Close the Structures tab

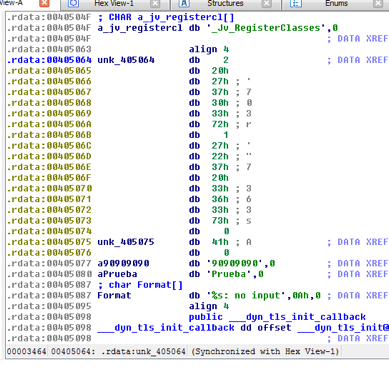[x=266, y=4]
